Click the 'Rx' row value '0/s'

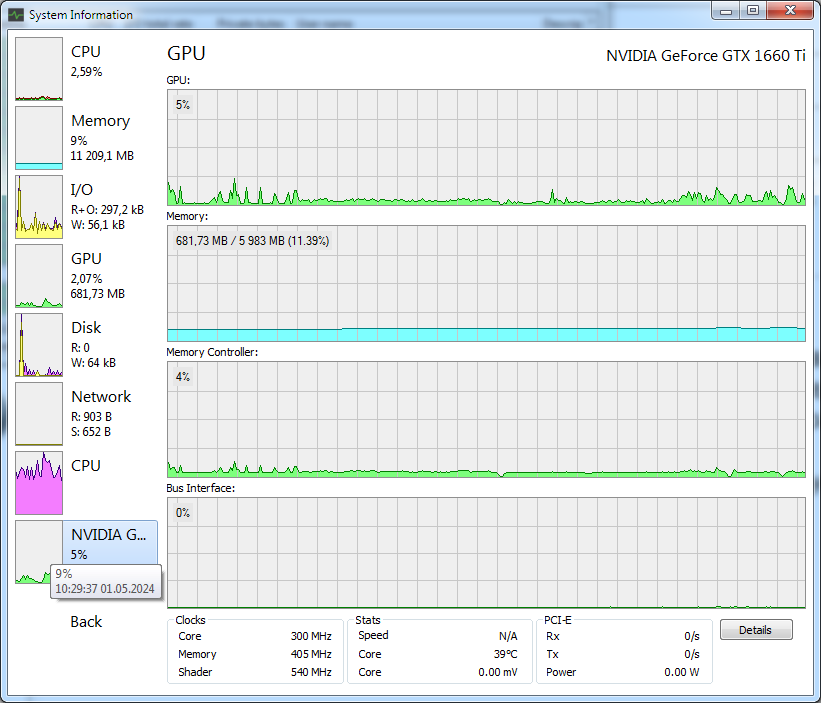[692, 636]
